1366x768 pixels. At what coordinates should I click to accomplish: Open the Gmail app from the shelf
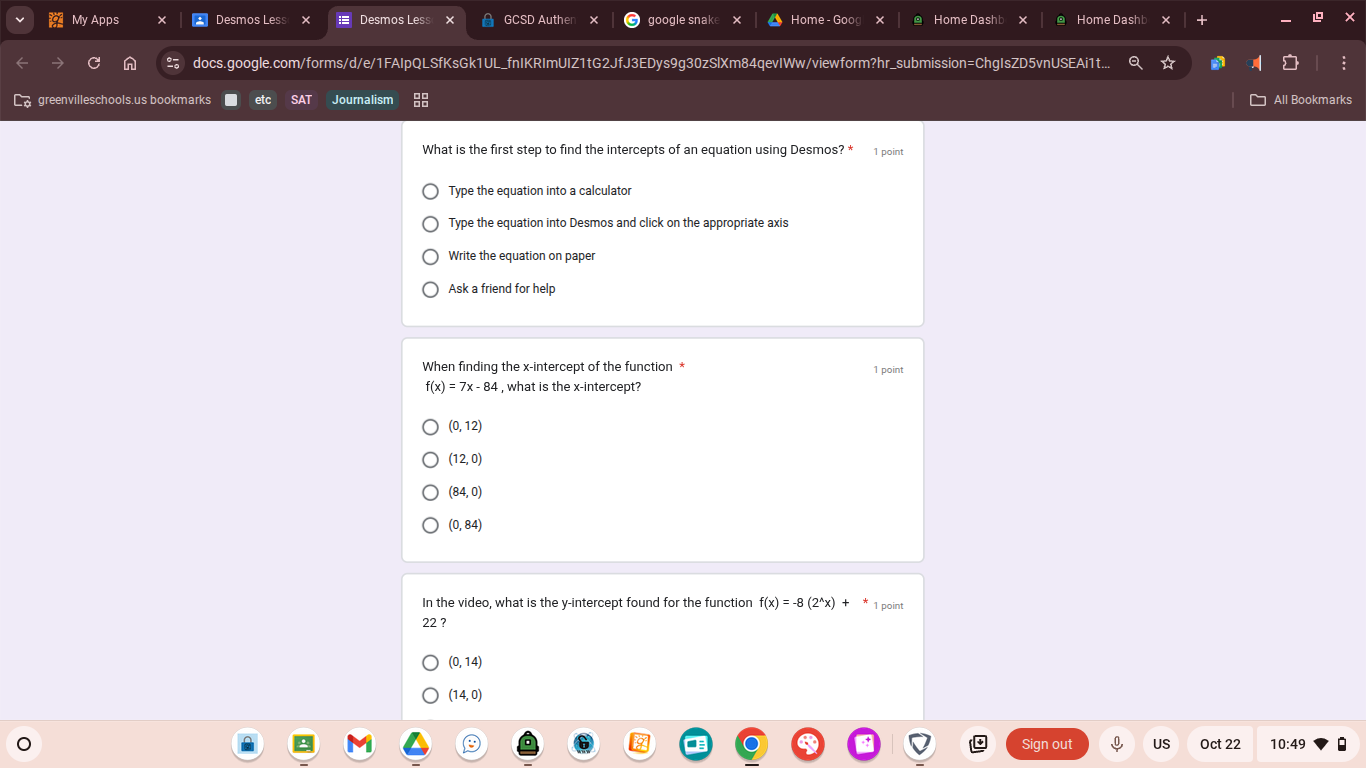coord(359,744)
